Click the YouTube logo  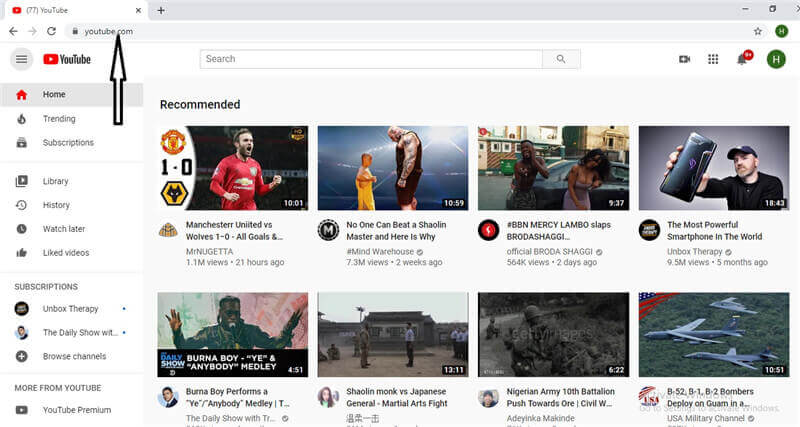67,59
